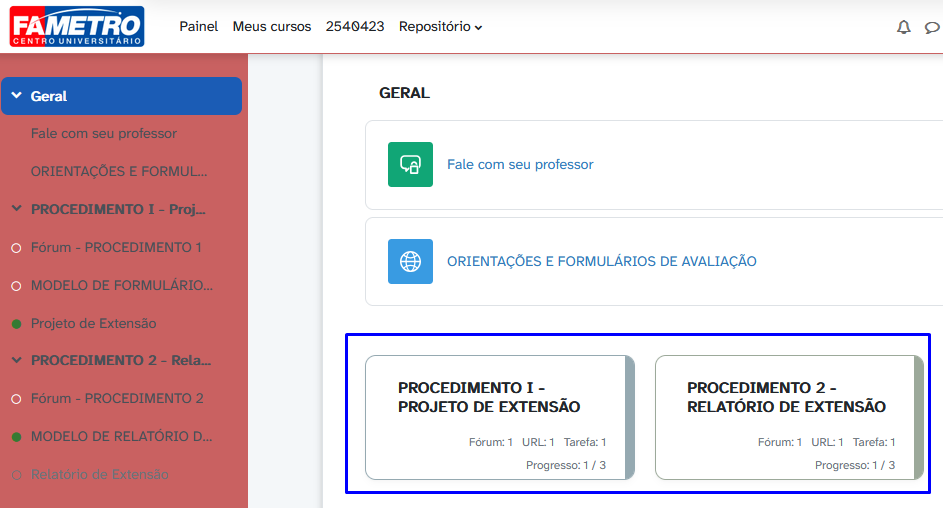Viewport: 943px width, 508px height.
Task: Click the blue globe icon for Orientações
Action: click(410, 262)
